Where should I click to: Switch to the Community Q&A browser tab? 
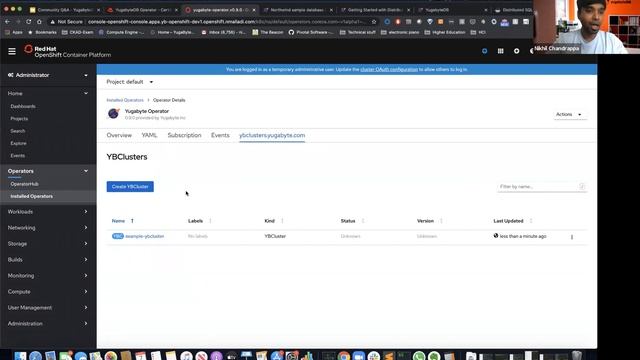point(63,10)
